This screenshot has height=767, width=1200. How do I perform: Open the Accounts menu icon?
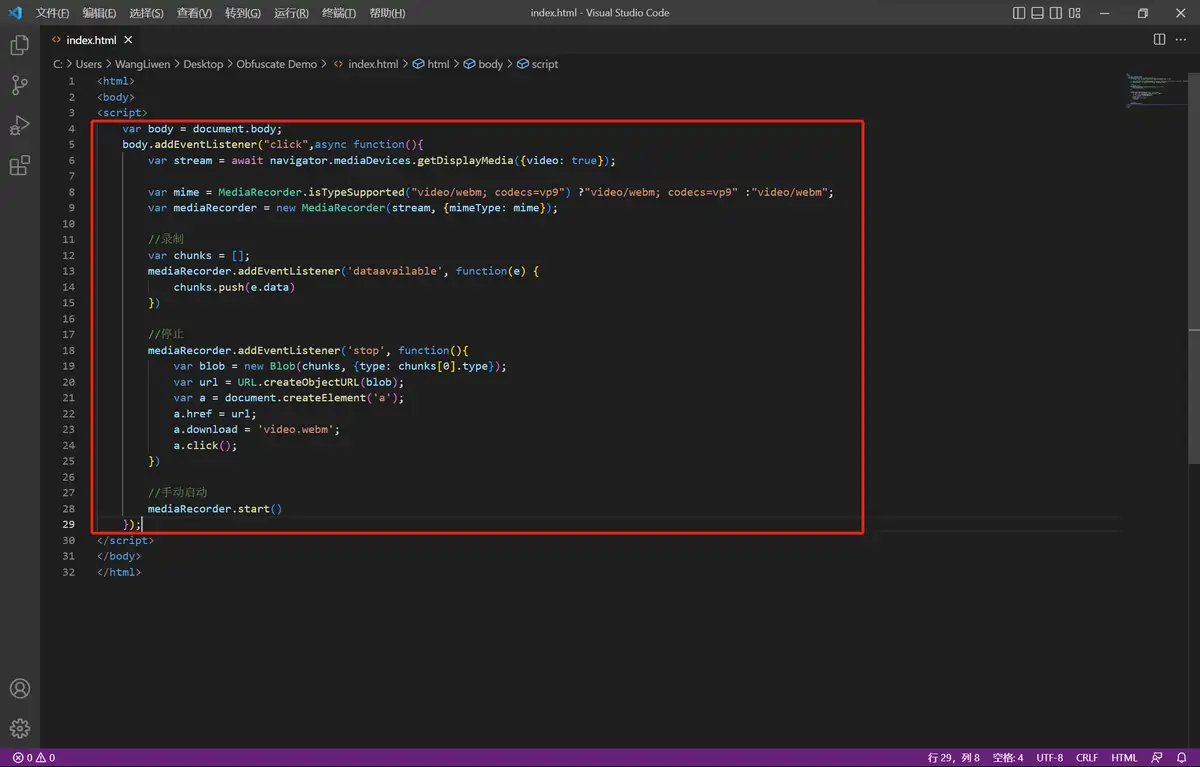pos(19,689)
